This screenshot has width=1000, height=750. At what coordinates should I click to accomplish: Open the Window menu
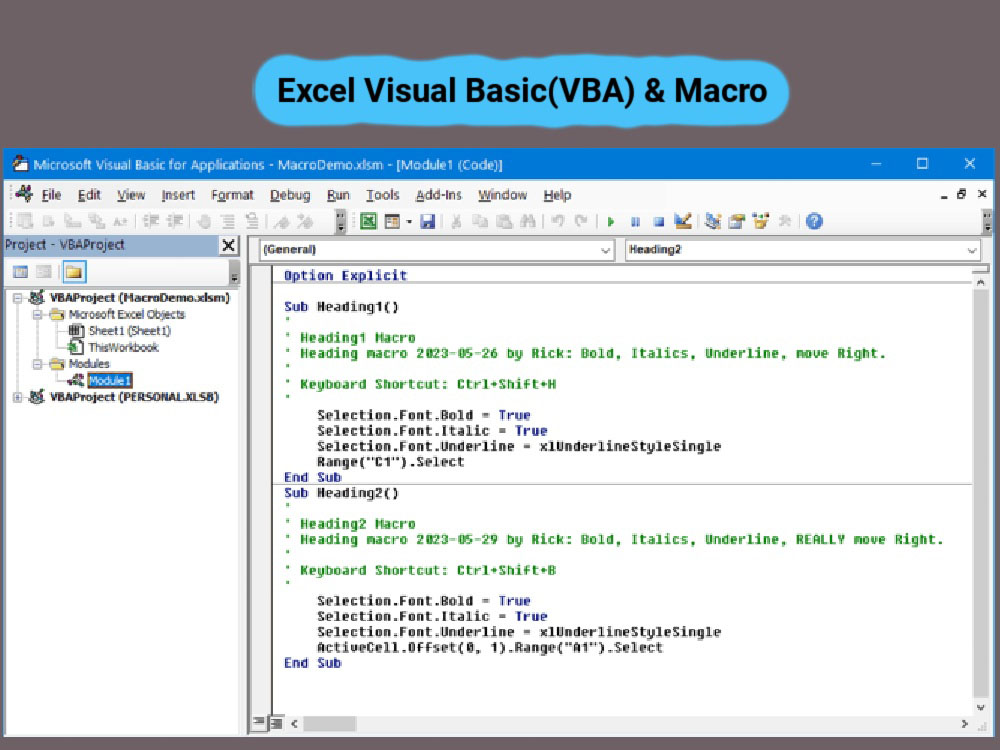pyautogui.click(x=503, y=195)
